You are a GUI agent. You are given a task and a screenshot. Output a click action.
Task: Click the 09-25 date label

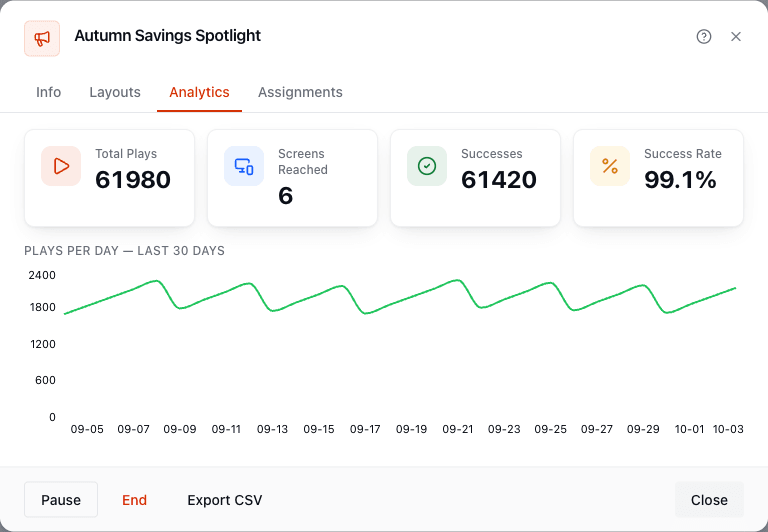point(551,430)
